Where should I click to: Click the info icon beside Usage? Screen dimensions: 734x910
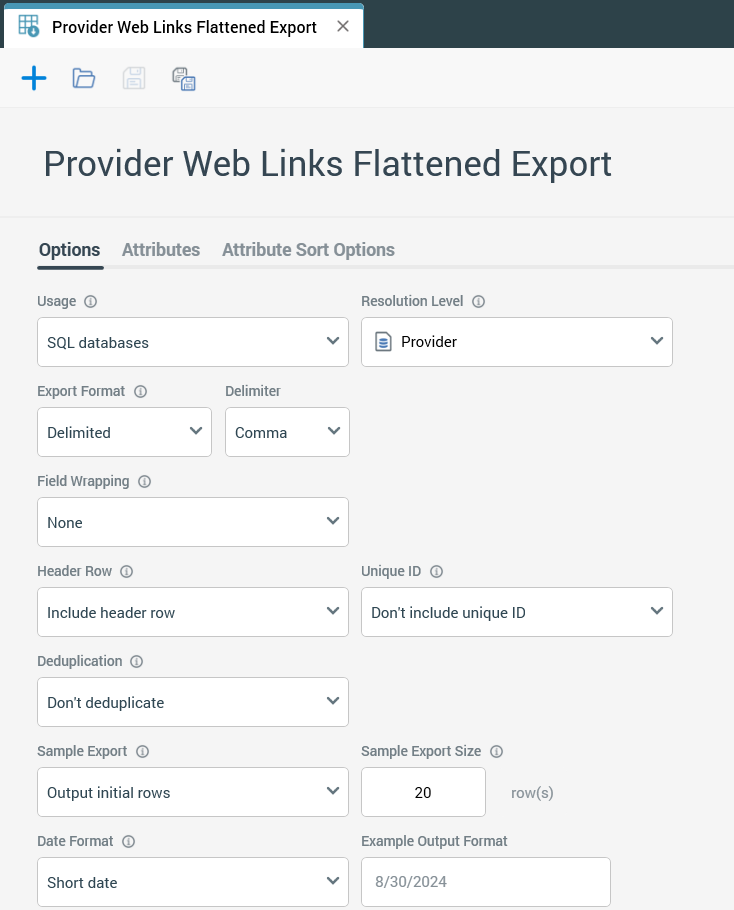tap(91, 301)
